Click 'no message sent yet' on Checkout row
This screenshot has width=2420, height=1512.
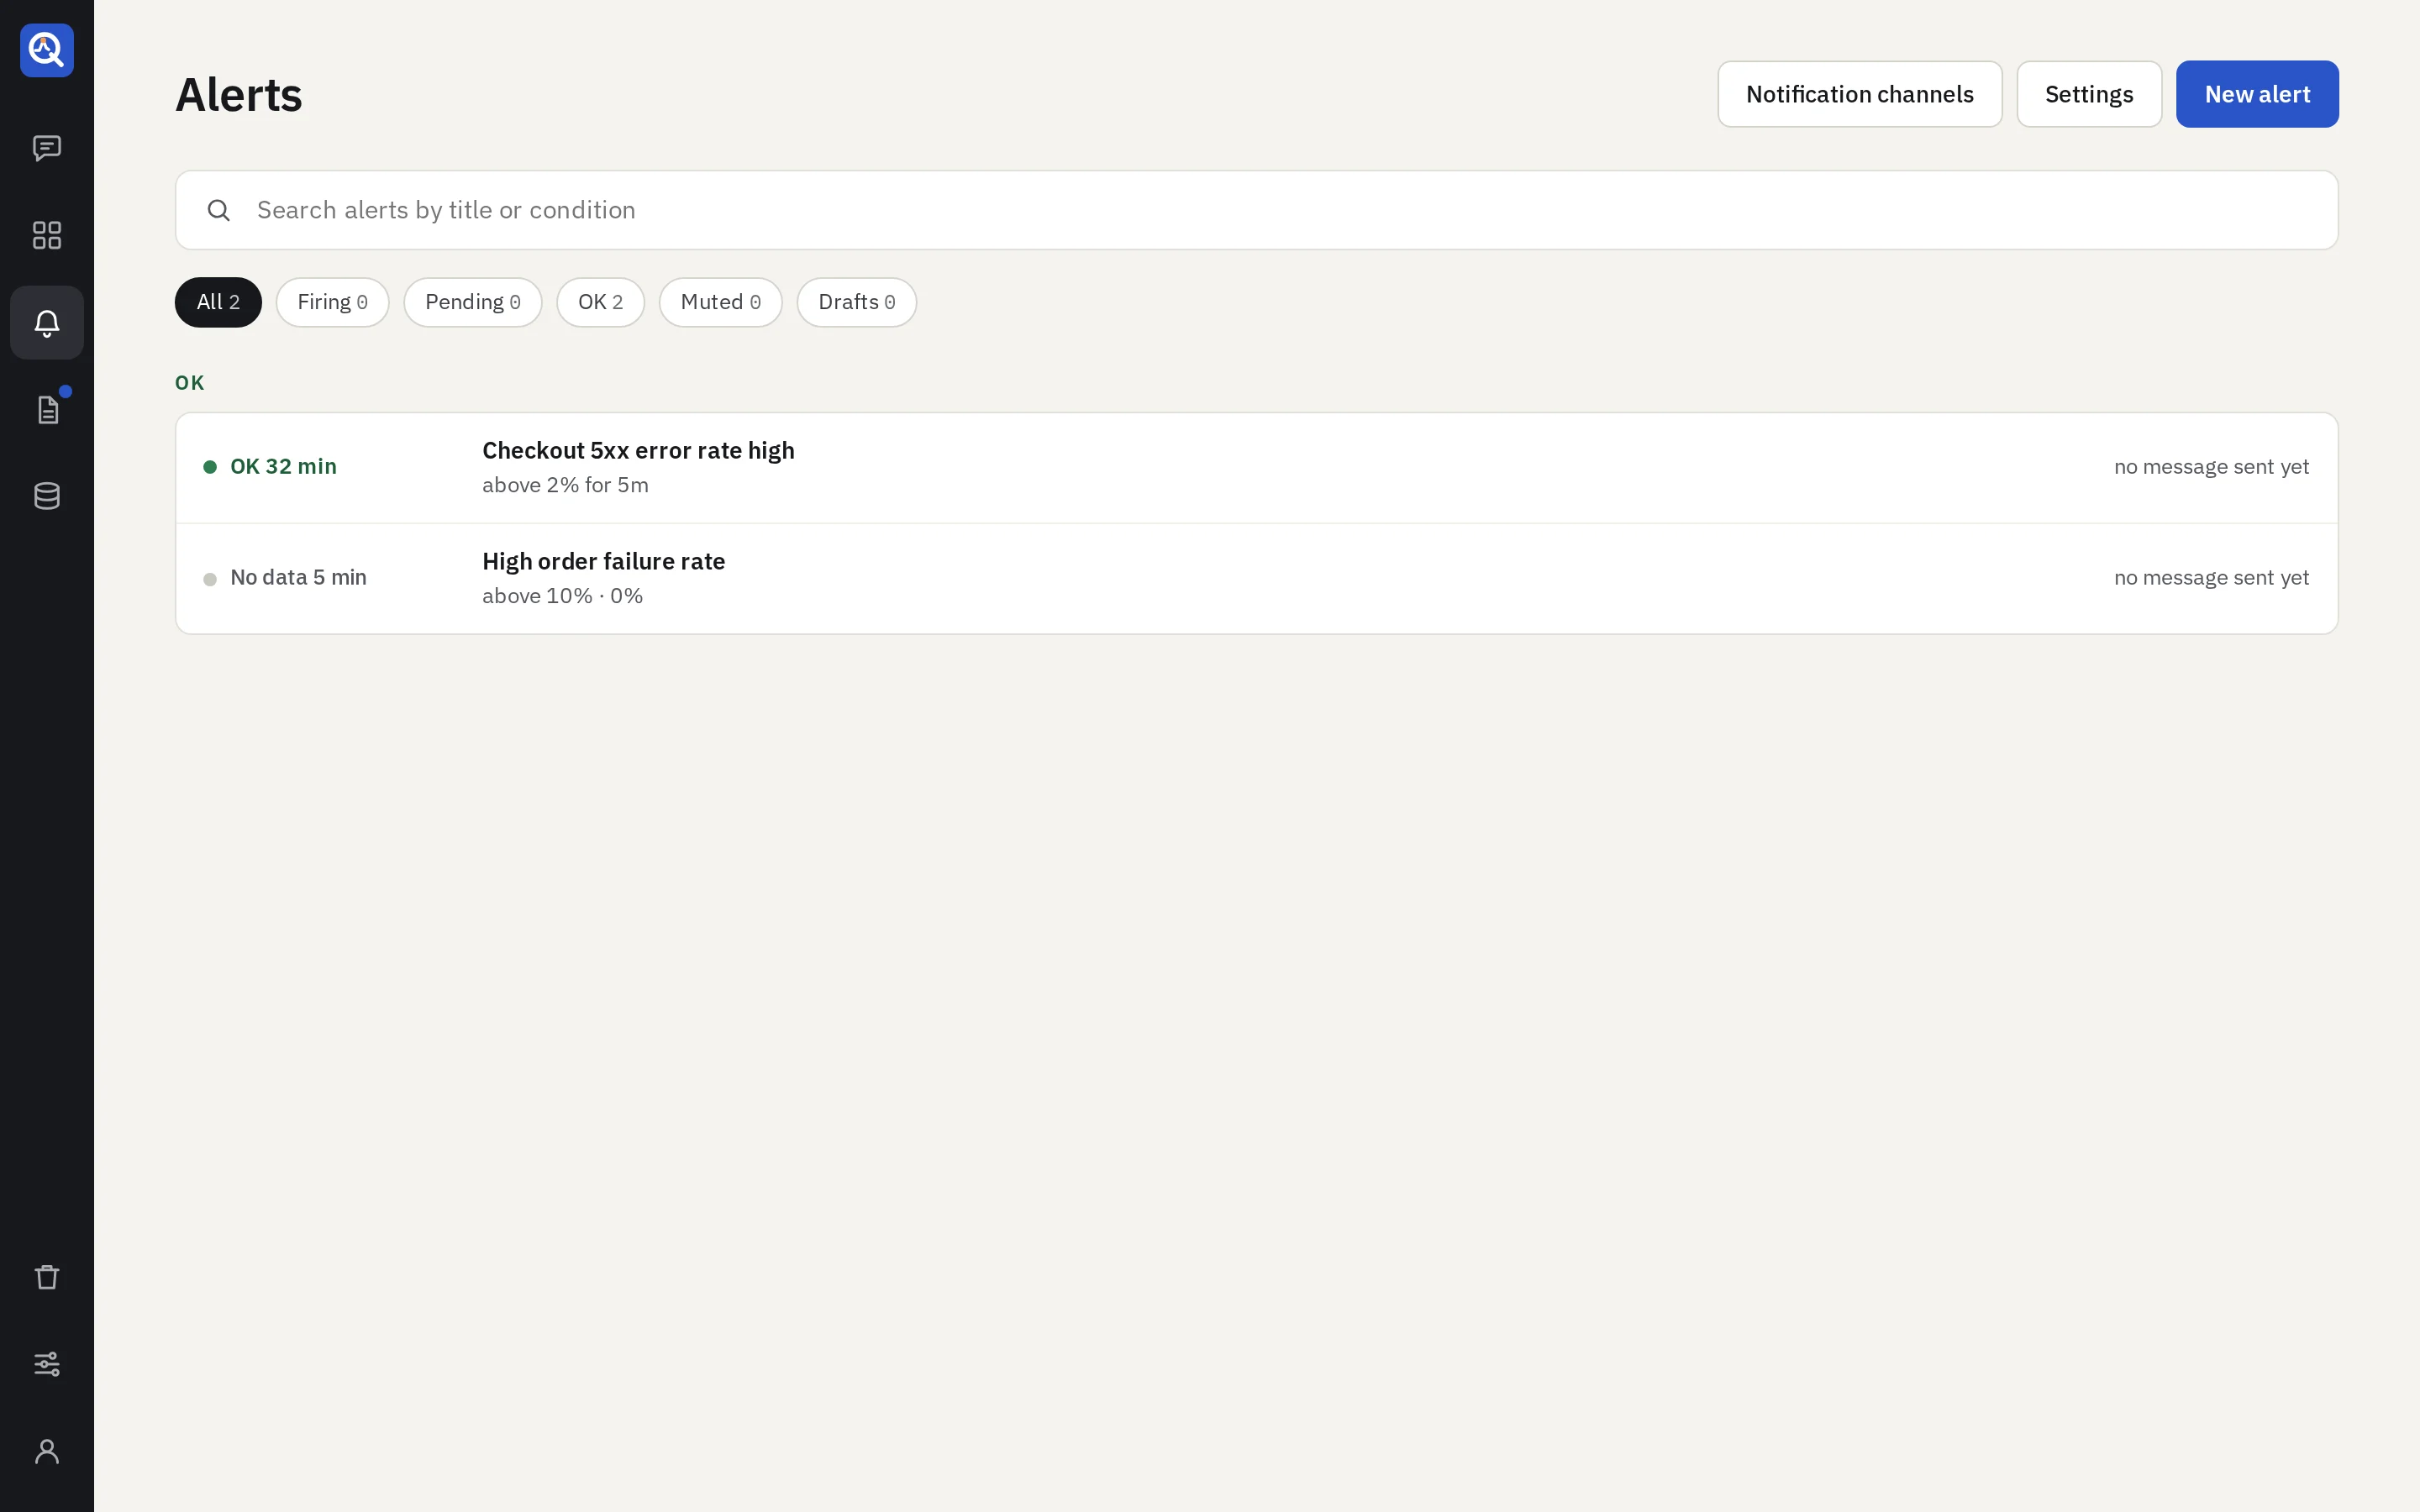(2211, 467)
